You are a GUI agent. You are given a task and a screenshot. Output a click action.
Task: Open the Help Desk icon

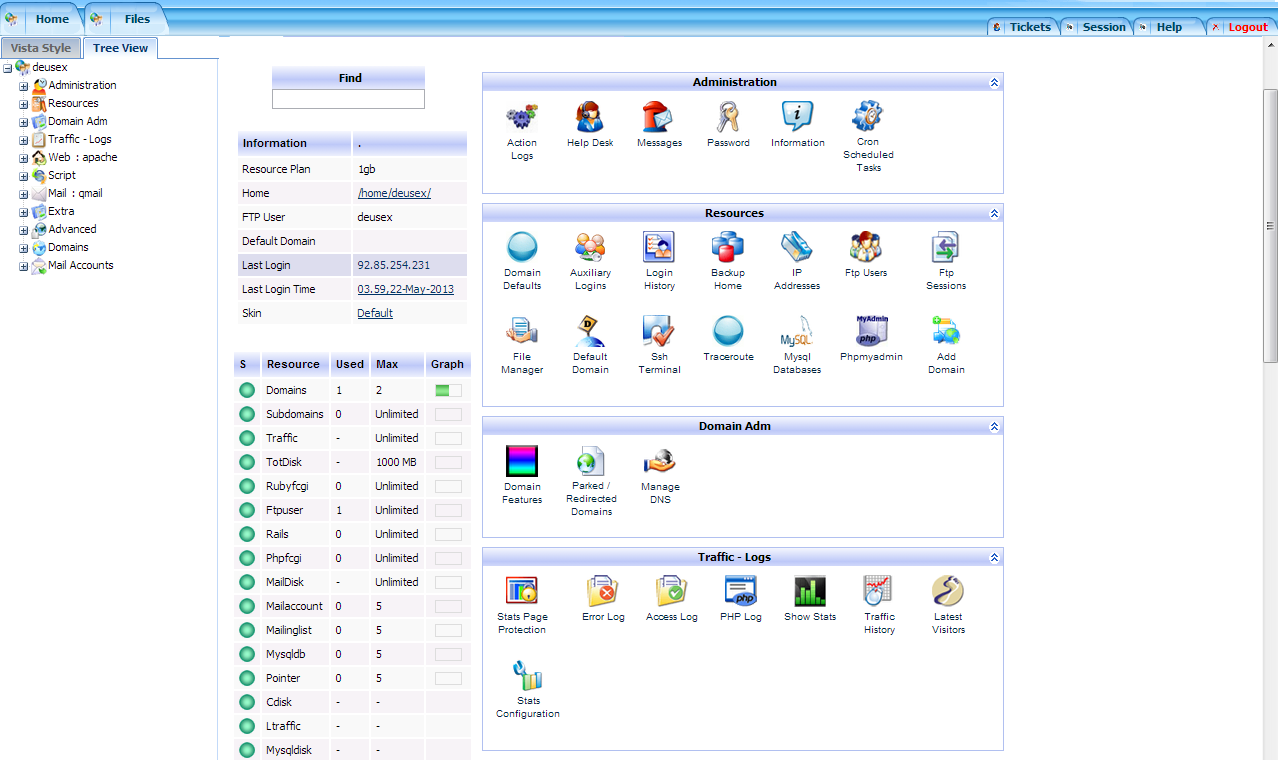[x=590, y=118]
